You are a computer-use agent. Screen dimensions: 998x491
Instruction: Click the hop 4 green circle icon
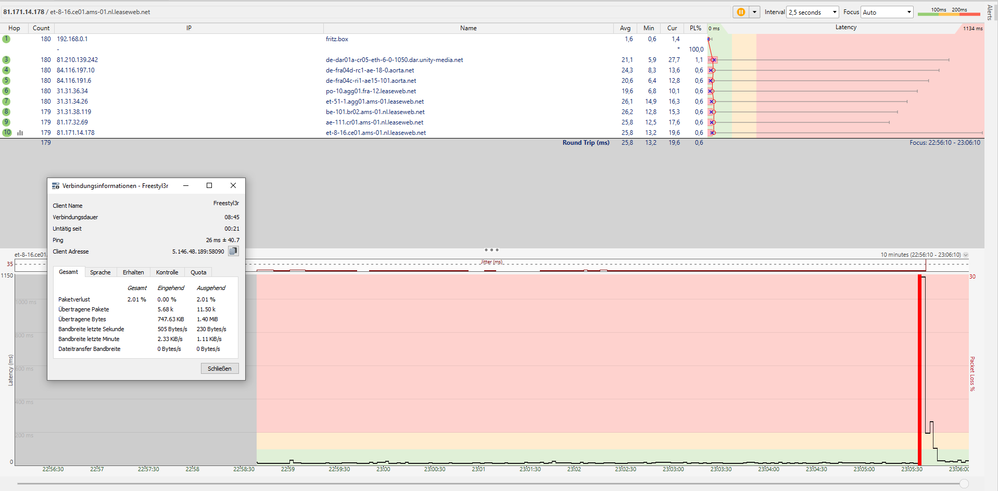tap(6, 70)
